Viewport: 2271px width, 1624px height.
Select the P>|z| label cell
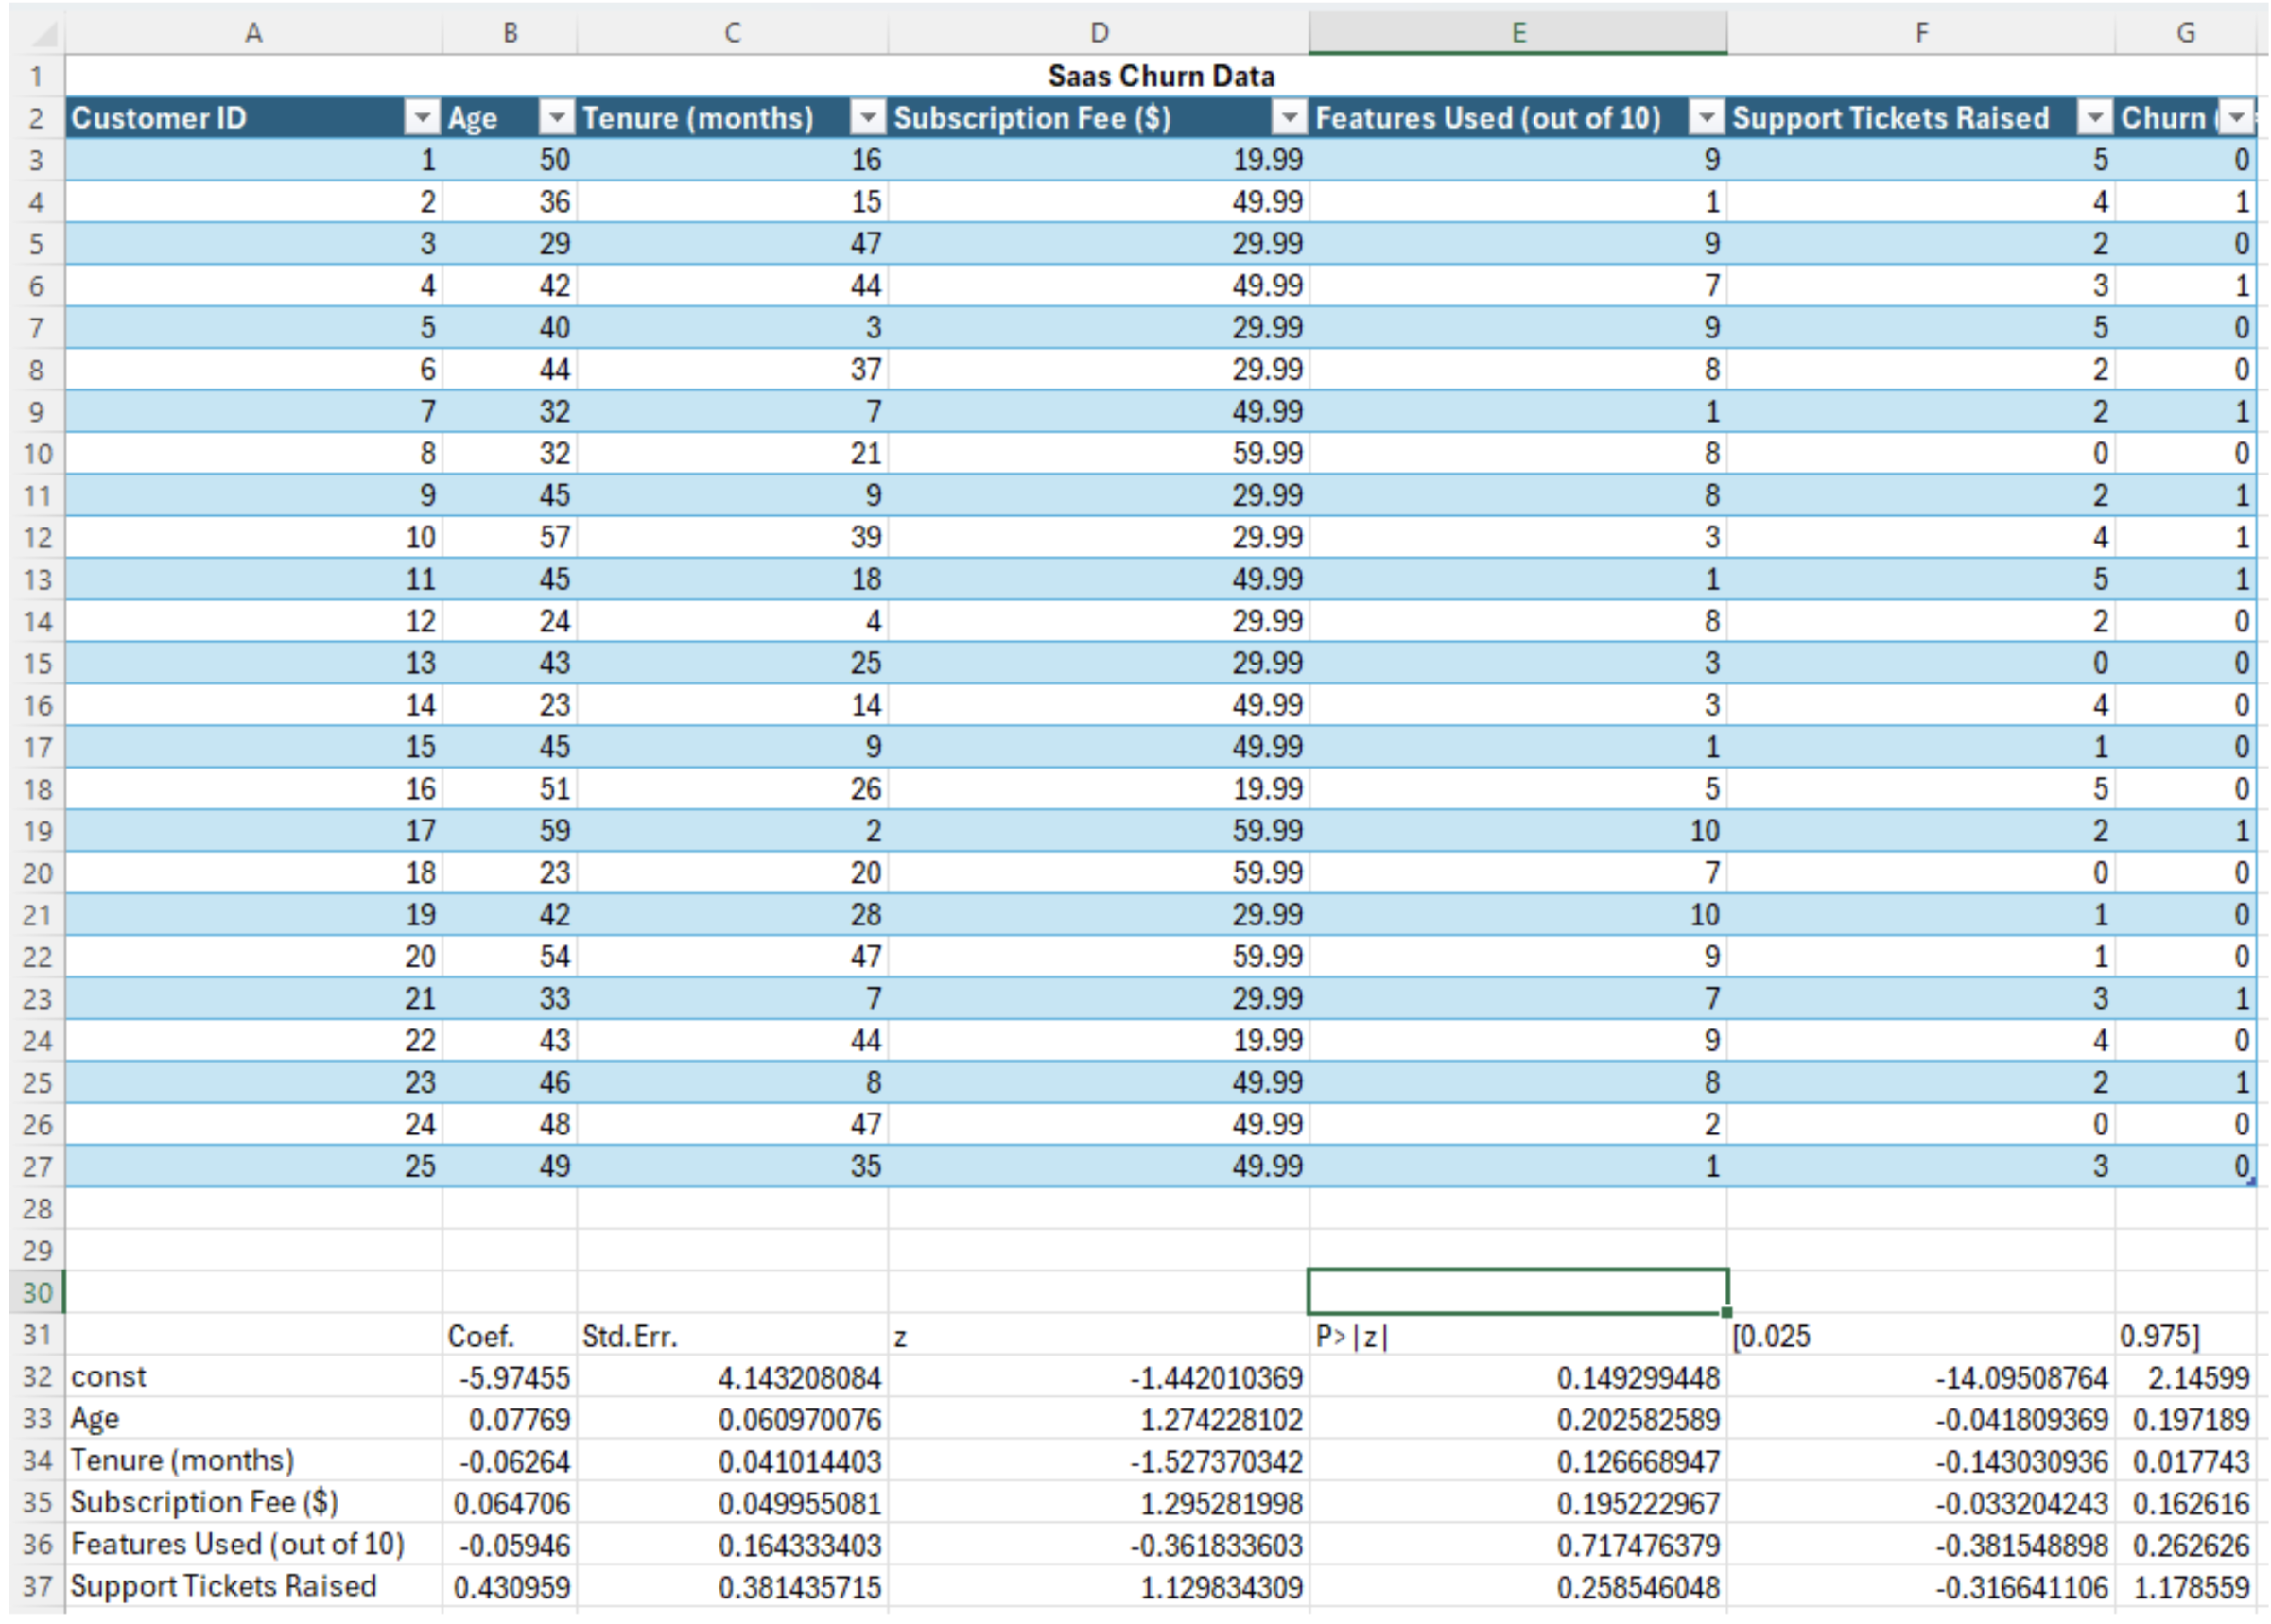[x=1518, y=1336]
